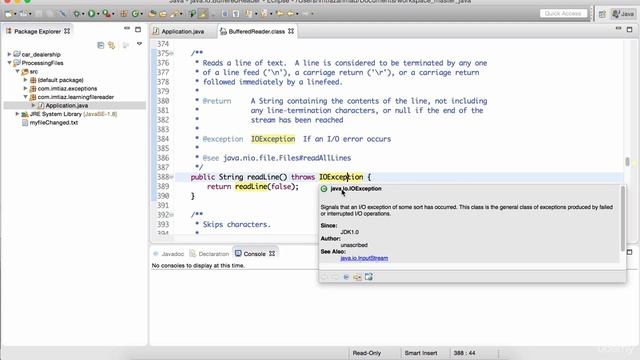The width and height of the screenshot is (640, 360).
Task: Select the Java perspective button
Action: tap(623, 14)
